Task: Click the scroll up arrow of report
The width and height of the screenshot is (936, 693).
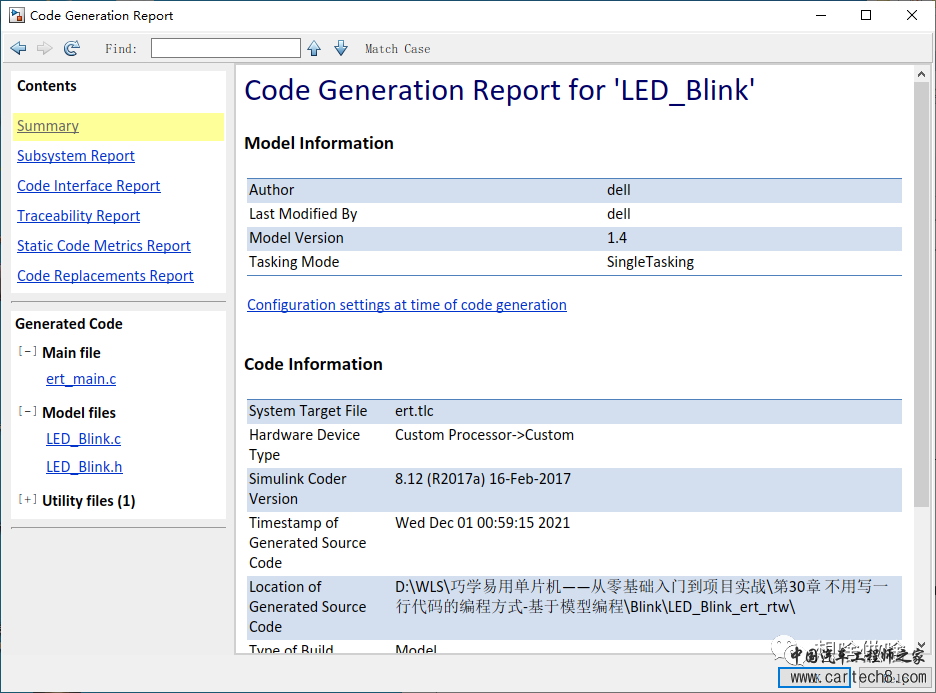Action: tap(921, 75)
